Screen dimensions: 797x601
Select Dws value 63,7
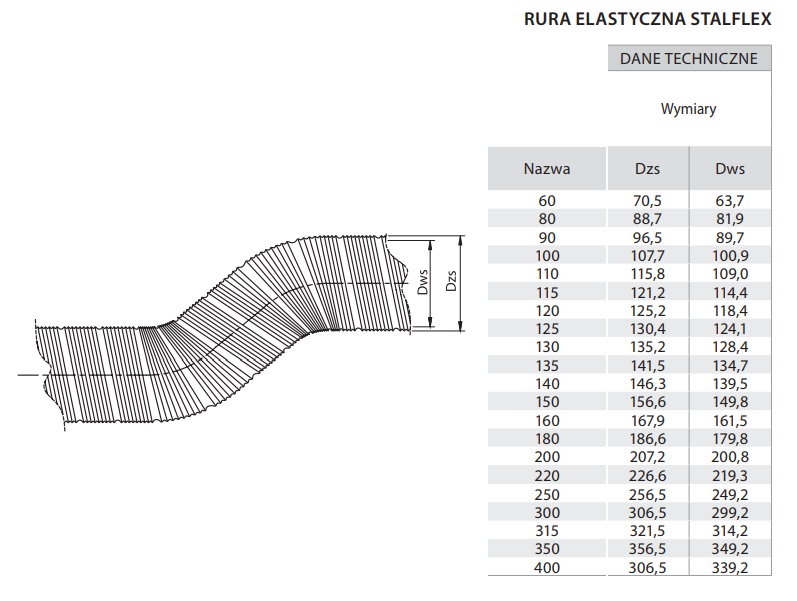click(x=730, y=201)
